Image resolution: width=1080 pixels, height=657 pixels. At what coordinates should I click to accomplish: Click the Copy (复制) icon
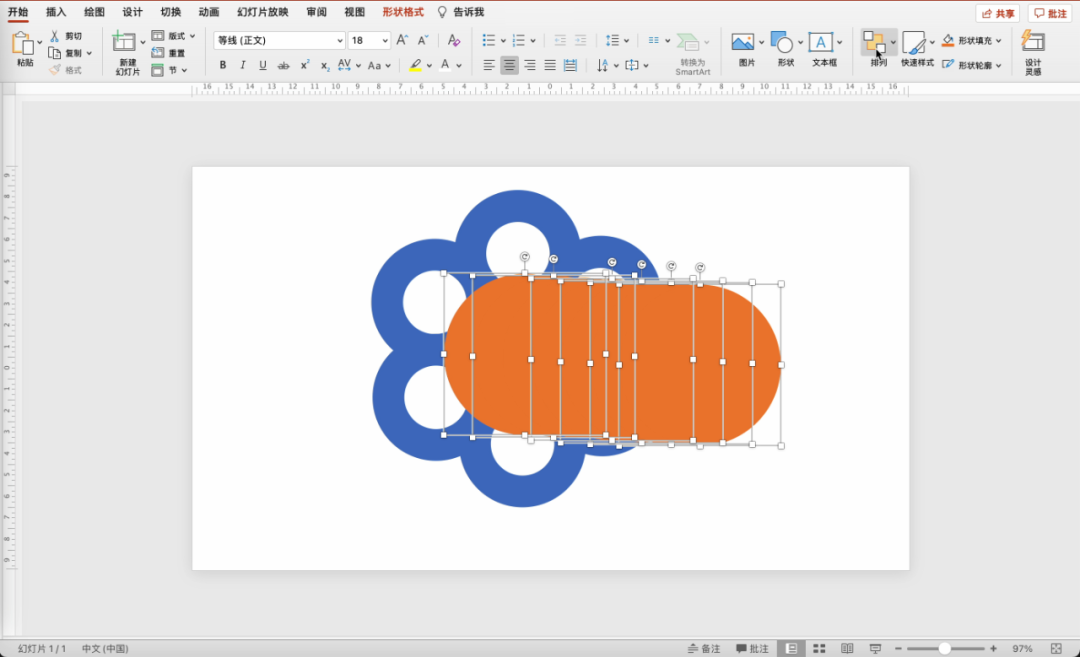[55, 53]
